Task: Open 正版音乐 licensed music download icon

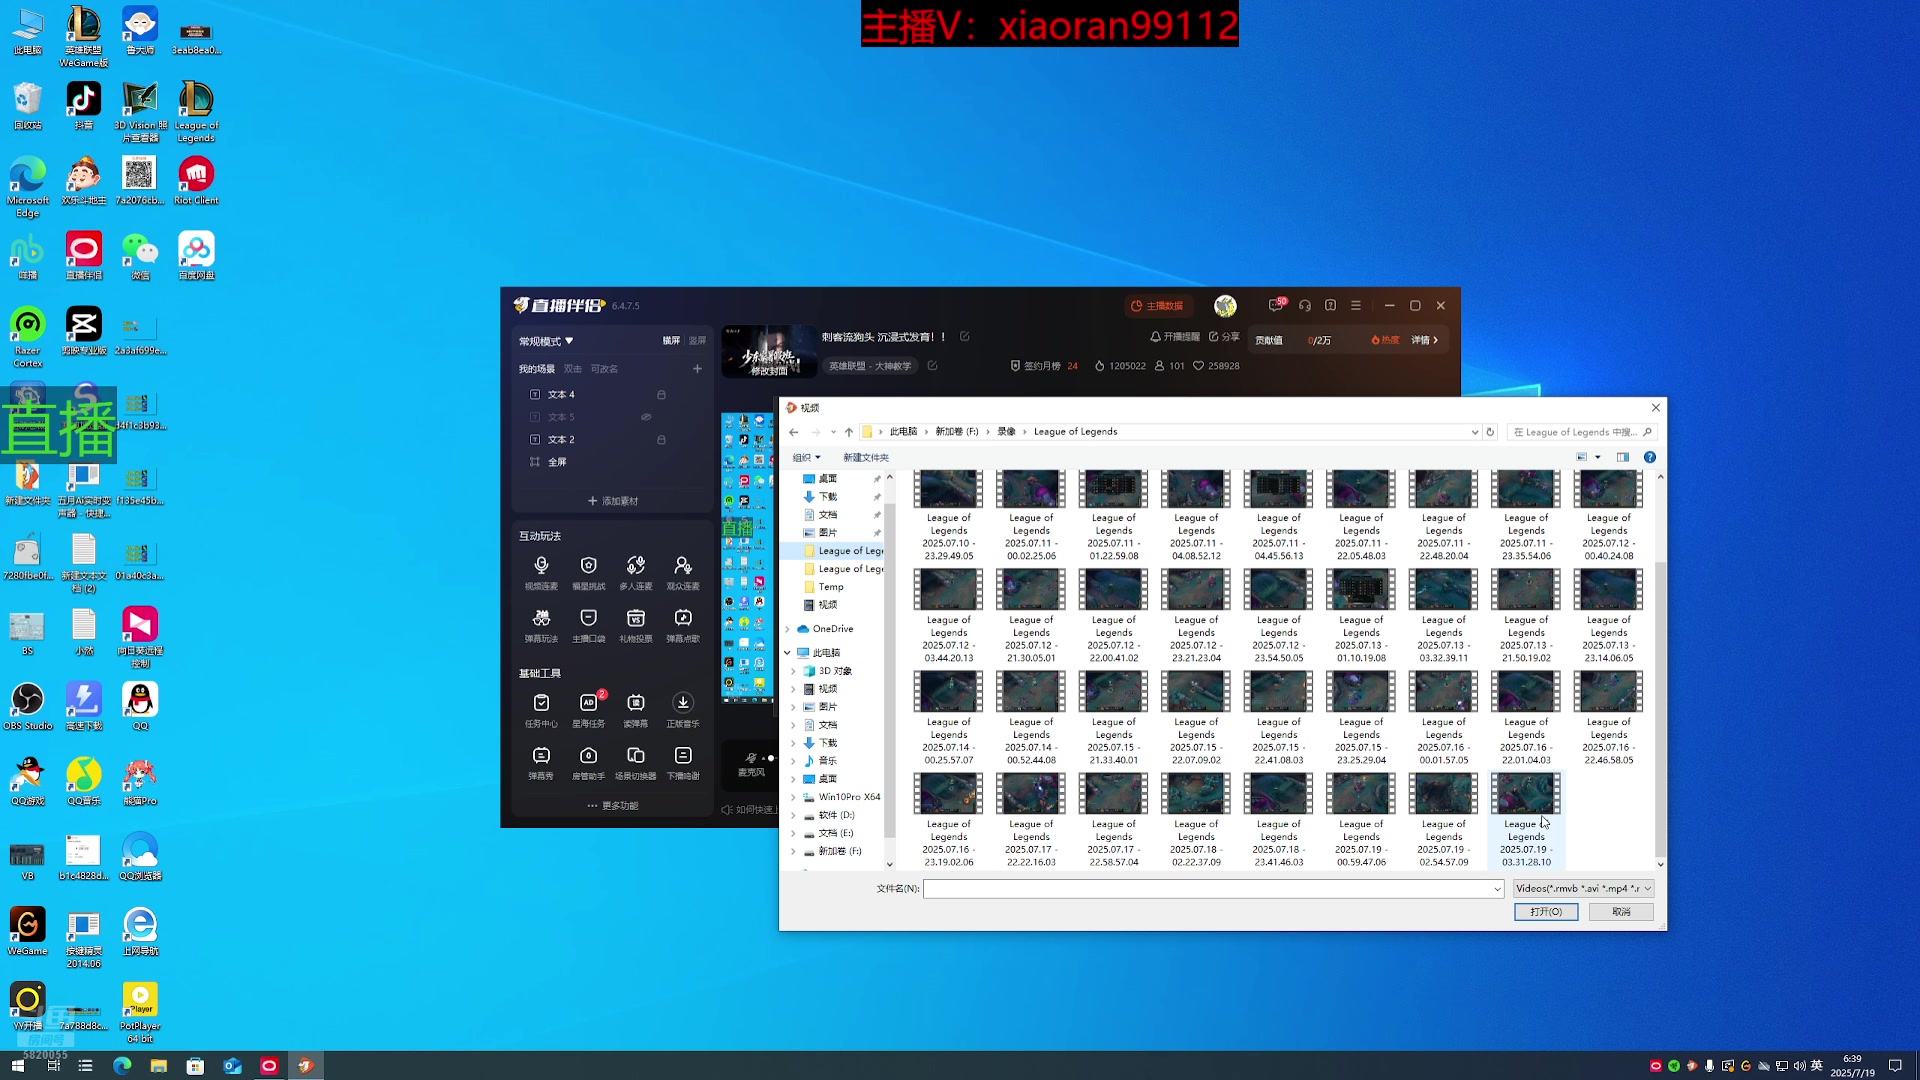Action: point(682,710)
